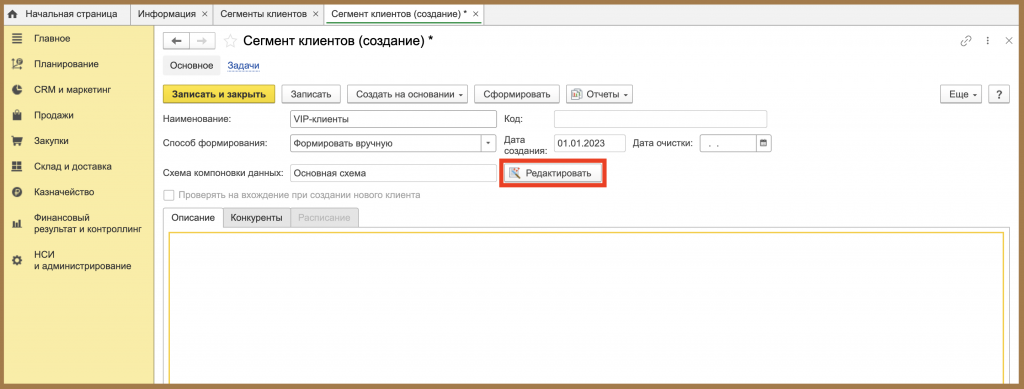Screen dimensions: 1024x389
Task: Click the Сформировать button
Action: point(517,94)
